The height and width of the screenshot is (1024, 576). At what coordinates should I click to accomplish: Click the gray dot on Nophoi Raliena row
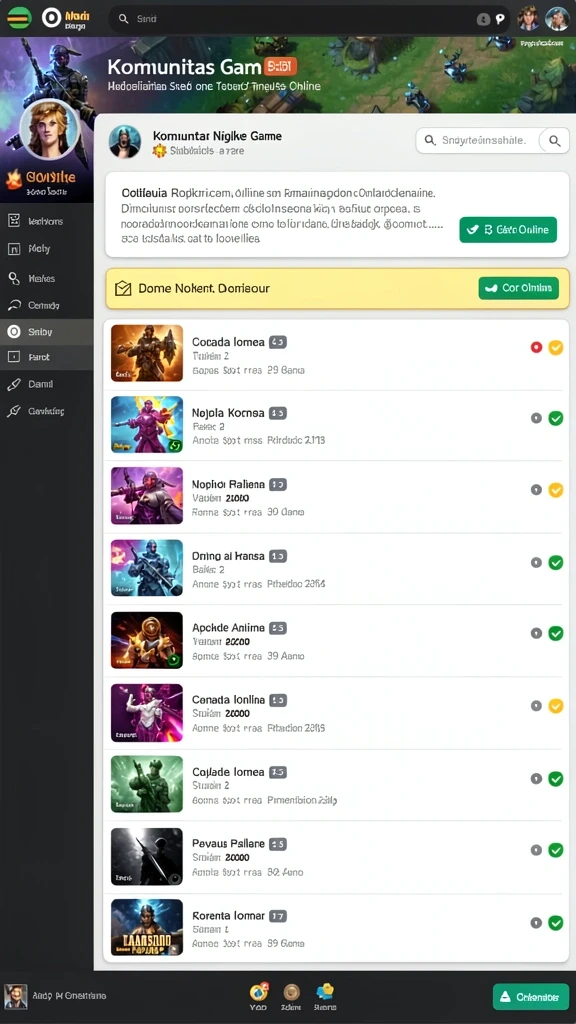tap(536, 490)
